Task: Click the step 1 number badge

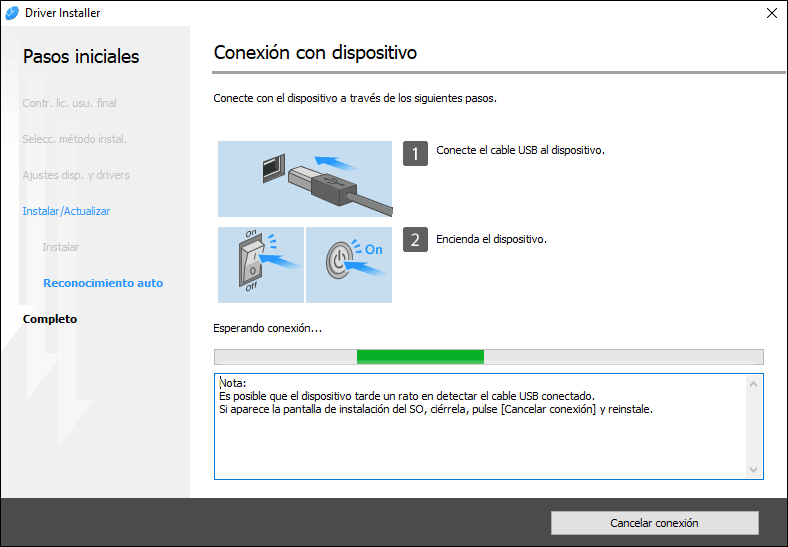Action: click(x=415, y=152)
